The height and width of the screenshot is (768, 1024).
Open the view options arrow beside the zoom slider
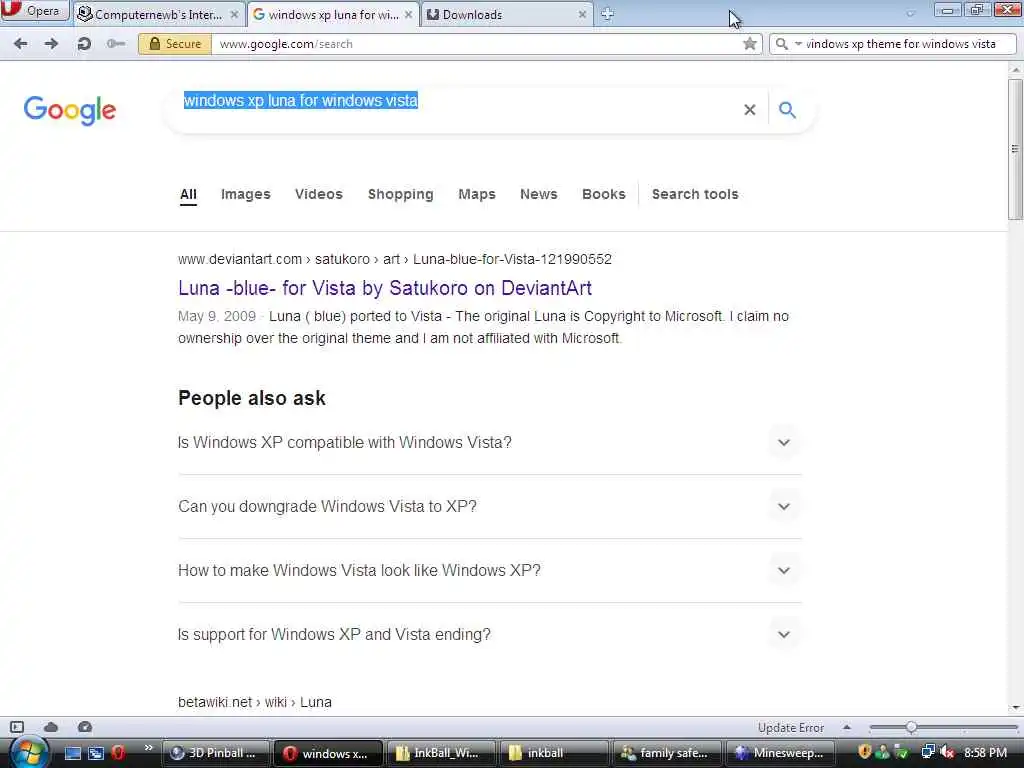tap(847, 727)
